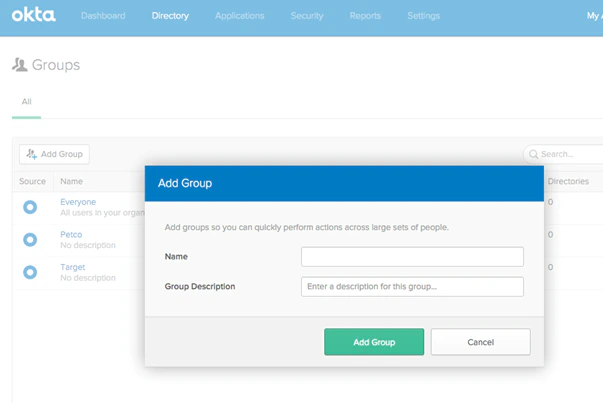Cancel the Add Group dialog
Image resolution: width=603 pixels, height=403 pixels.
481,342
